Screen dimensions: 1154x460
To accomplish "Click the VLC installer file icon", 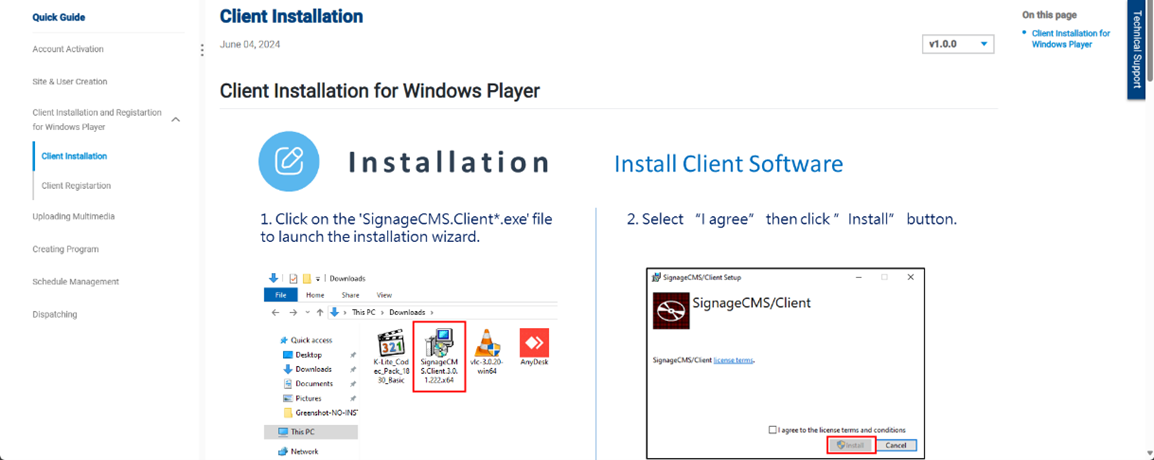I will 487,344.
